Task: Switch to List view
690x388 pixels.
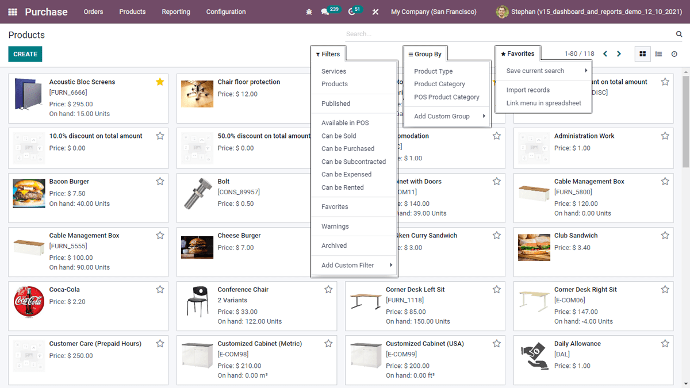Action: click(x=658, y=54)
